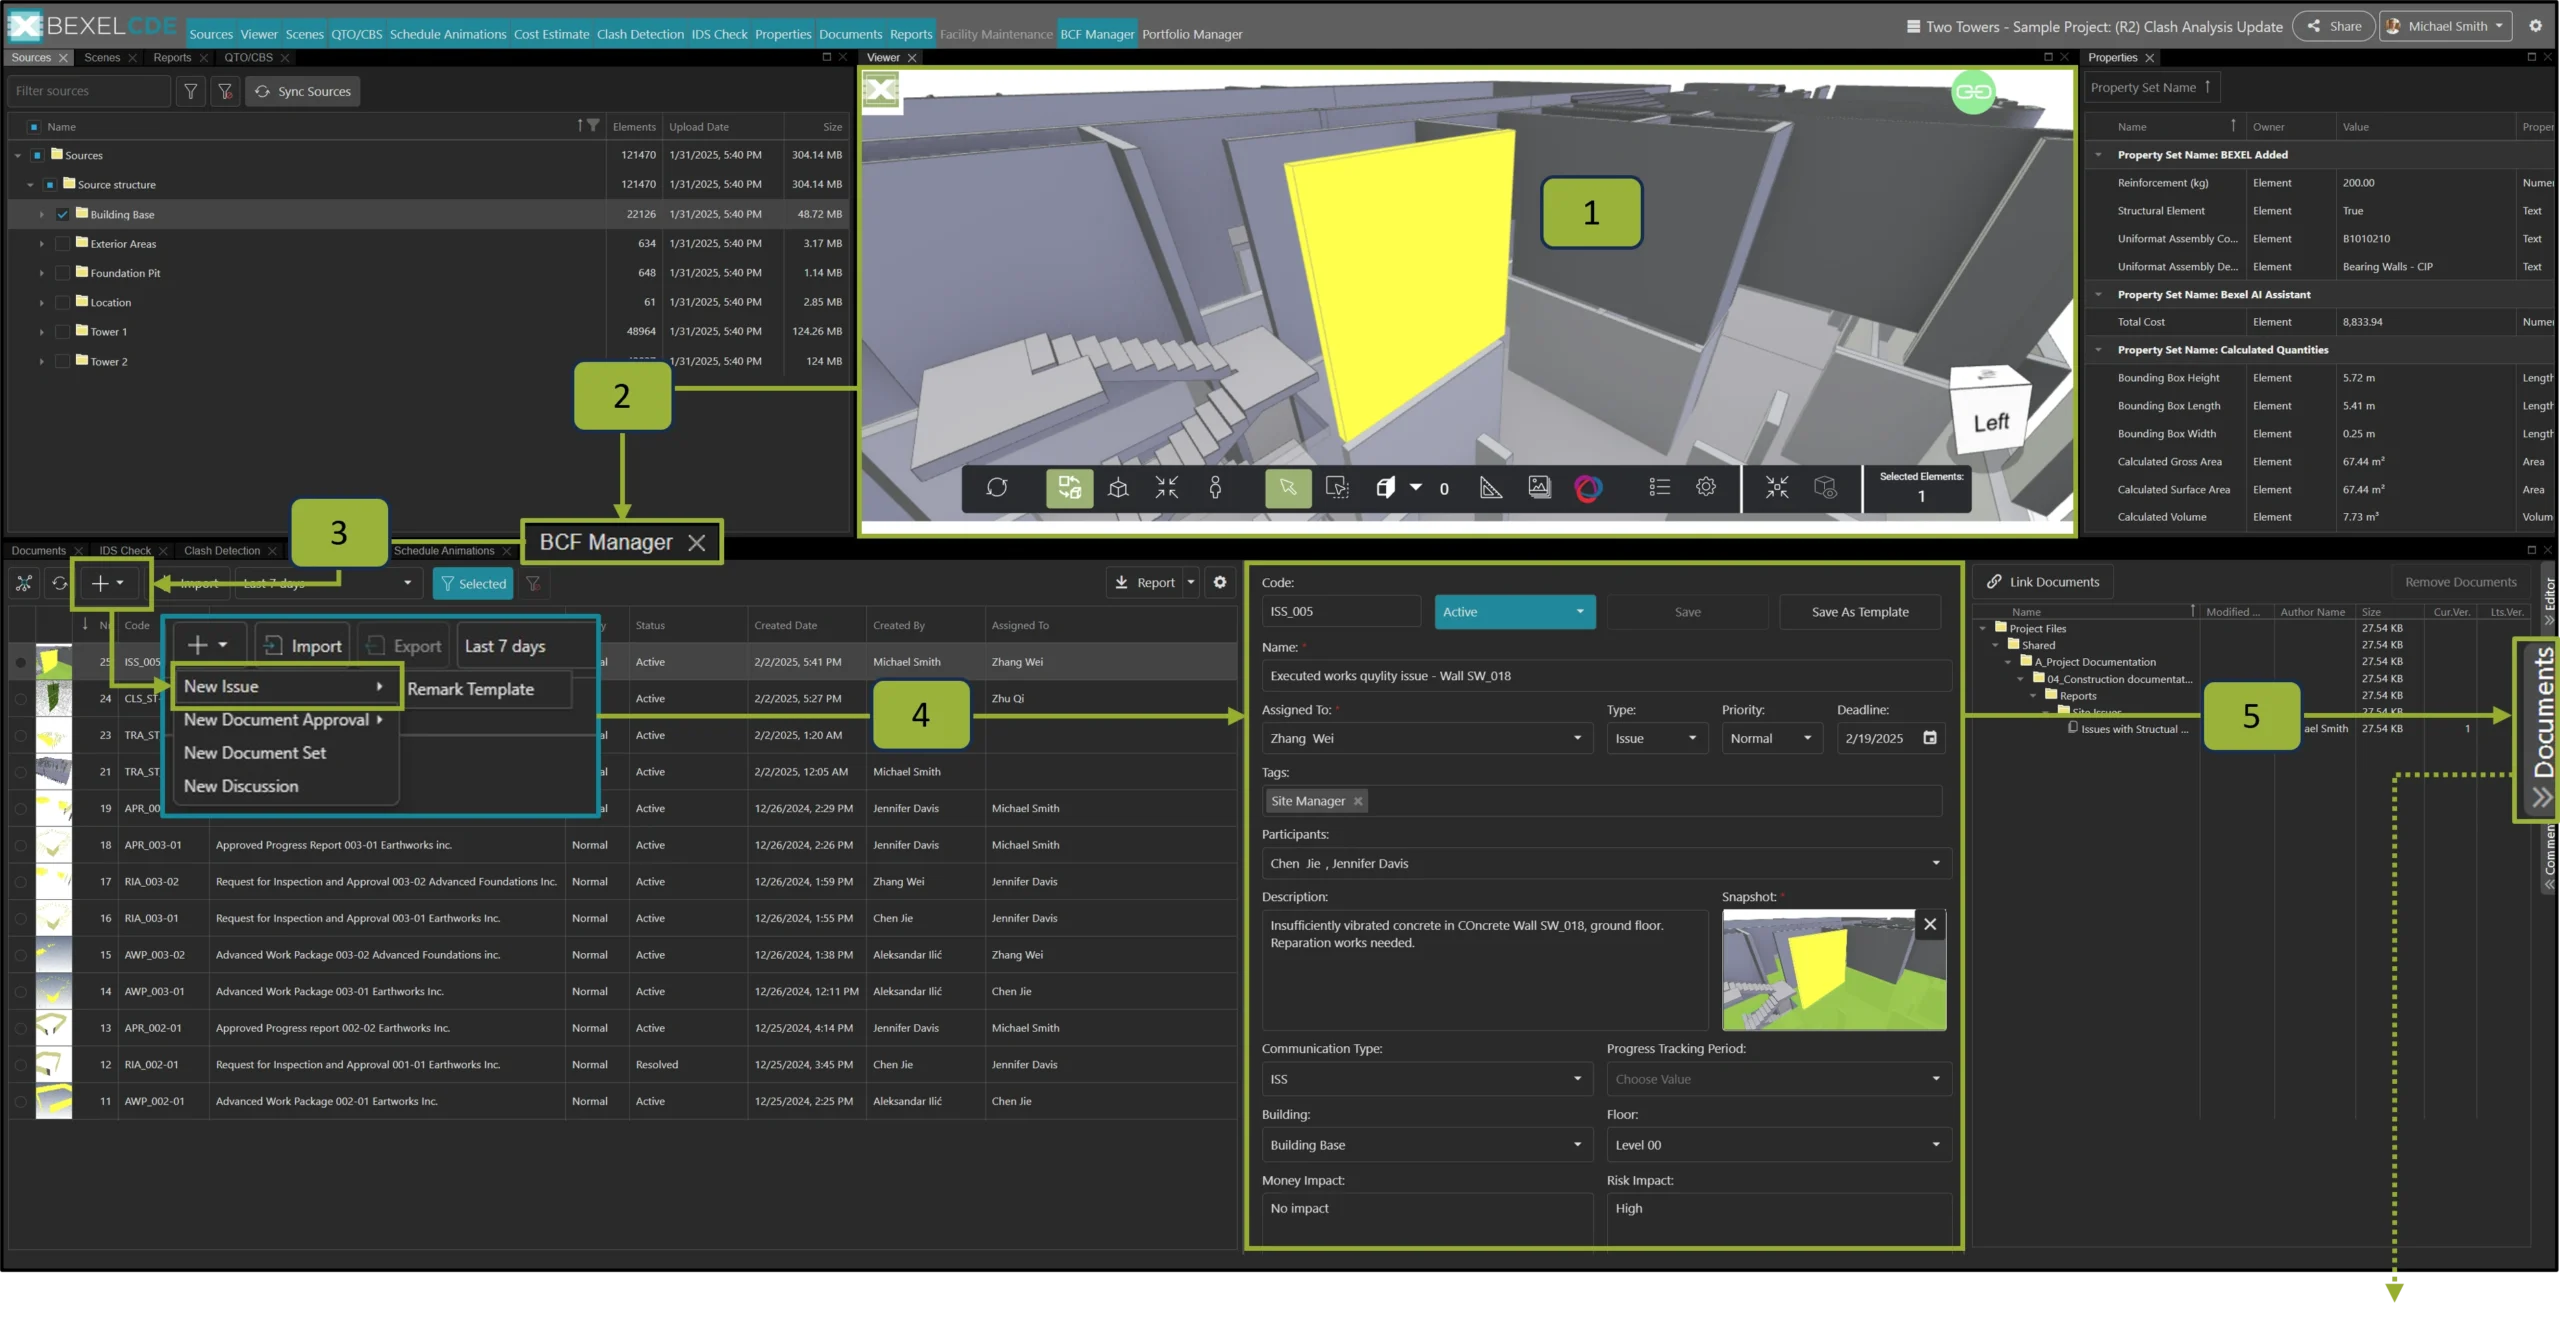Open the Cost Estimate top menu tab

coord(551,34)
